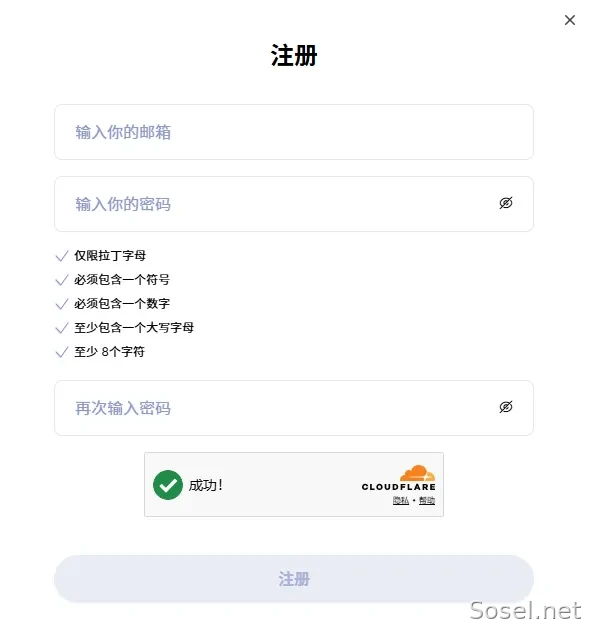Open the Cloudflare 帮助 link
The width and height of the screenshot is (589, 628).
pos(427,500)
